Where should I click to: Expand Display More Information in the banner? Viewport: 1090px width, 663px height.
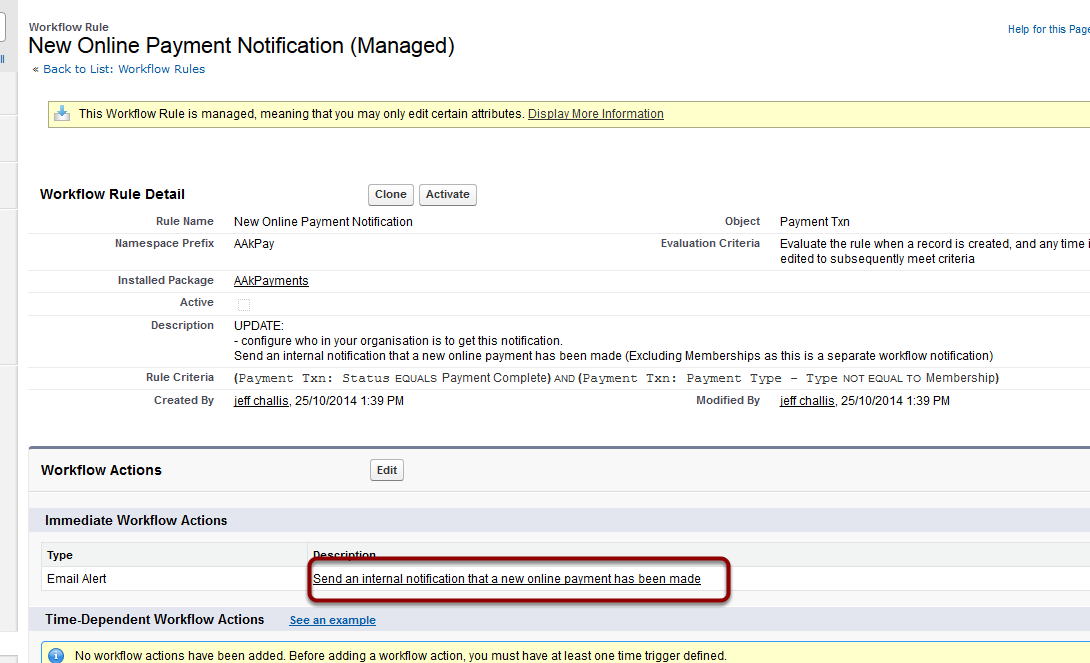[595, 113]
